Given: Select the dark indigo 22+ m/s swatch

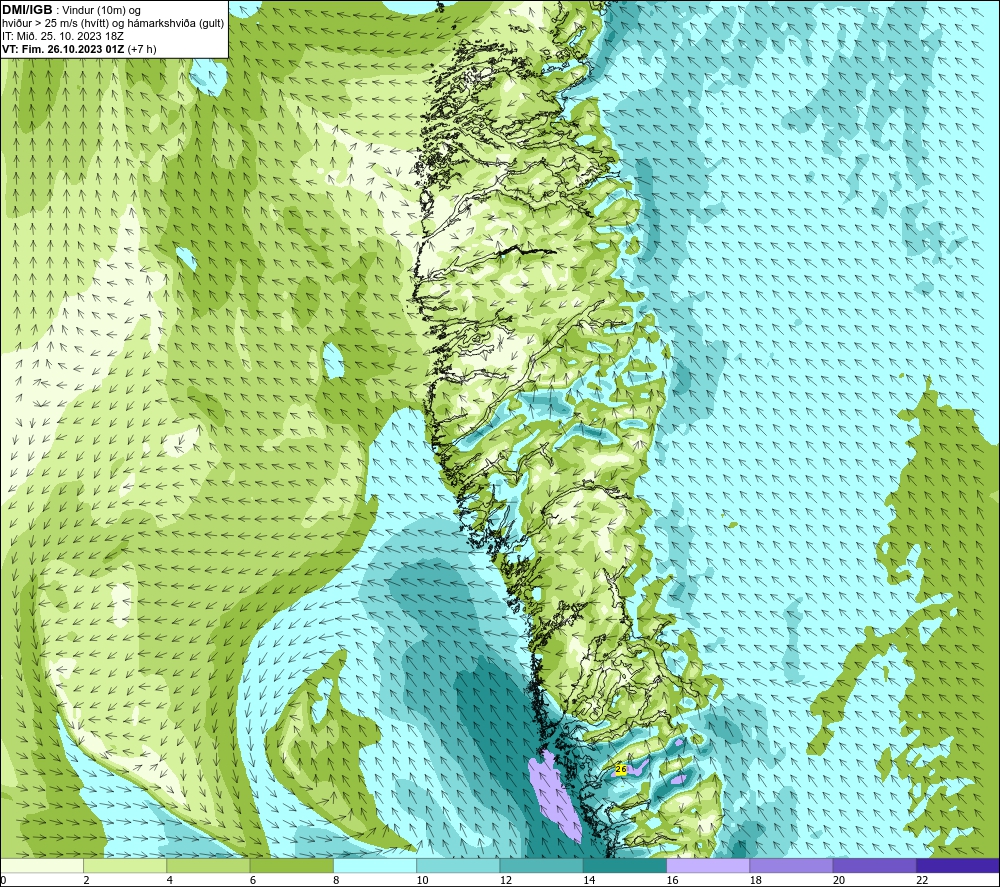Looking at the screenshot, I should pos(958,865).
